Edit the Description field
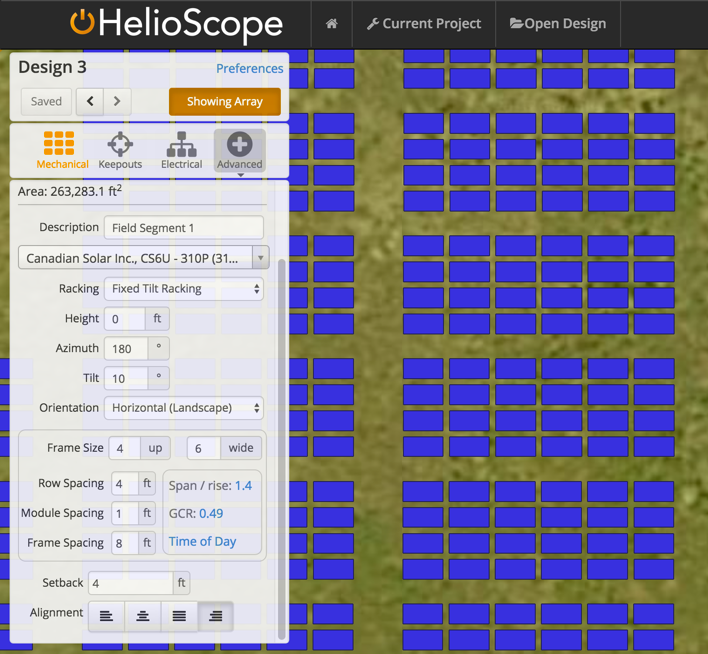 pos(184,228)
